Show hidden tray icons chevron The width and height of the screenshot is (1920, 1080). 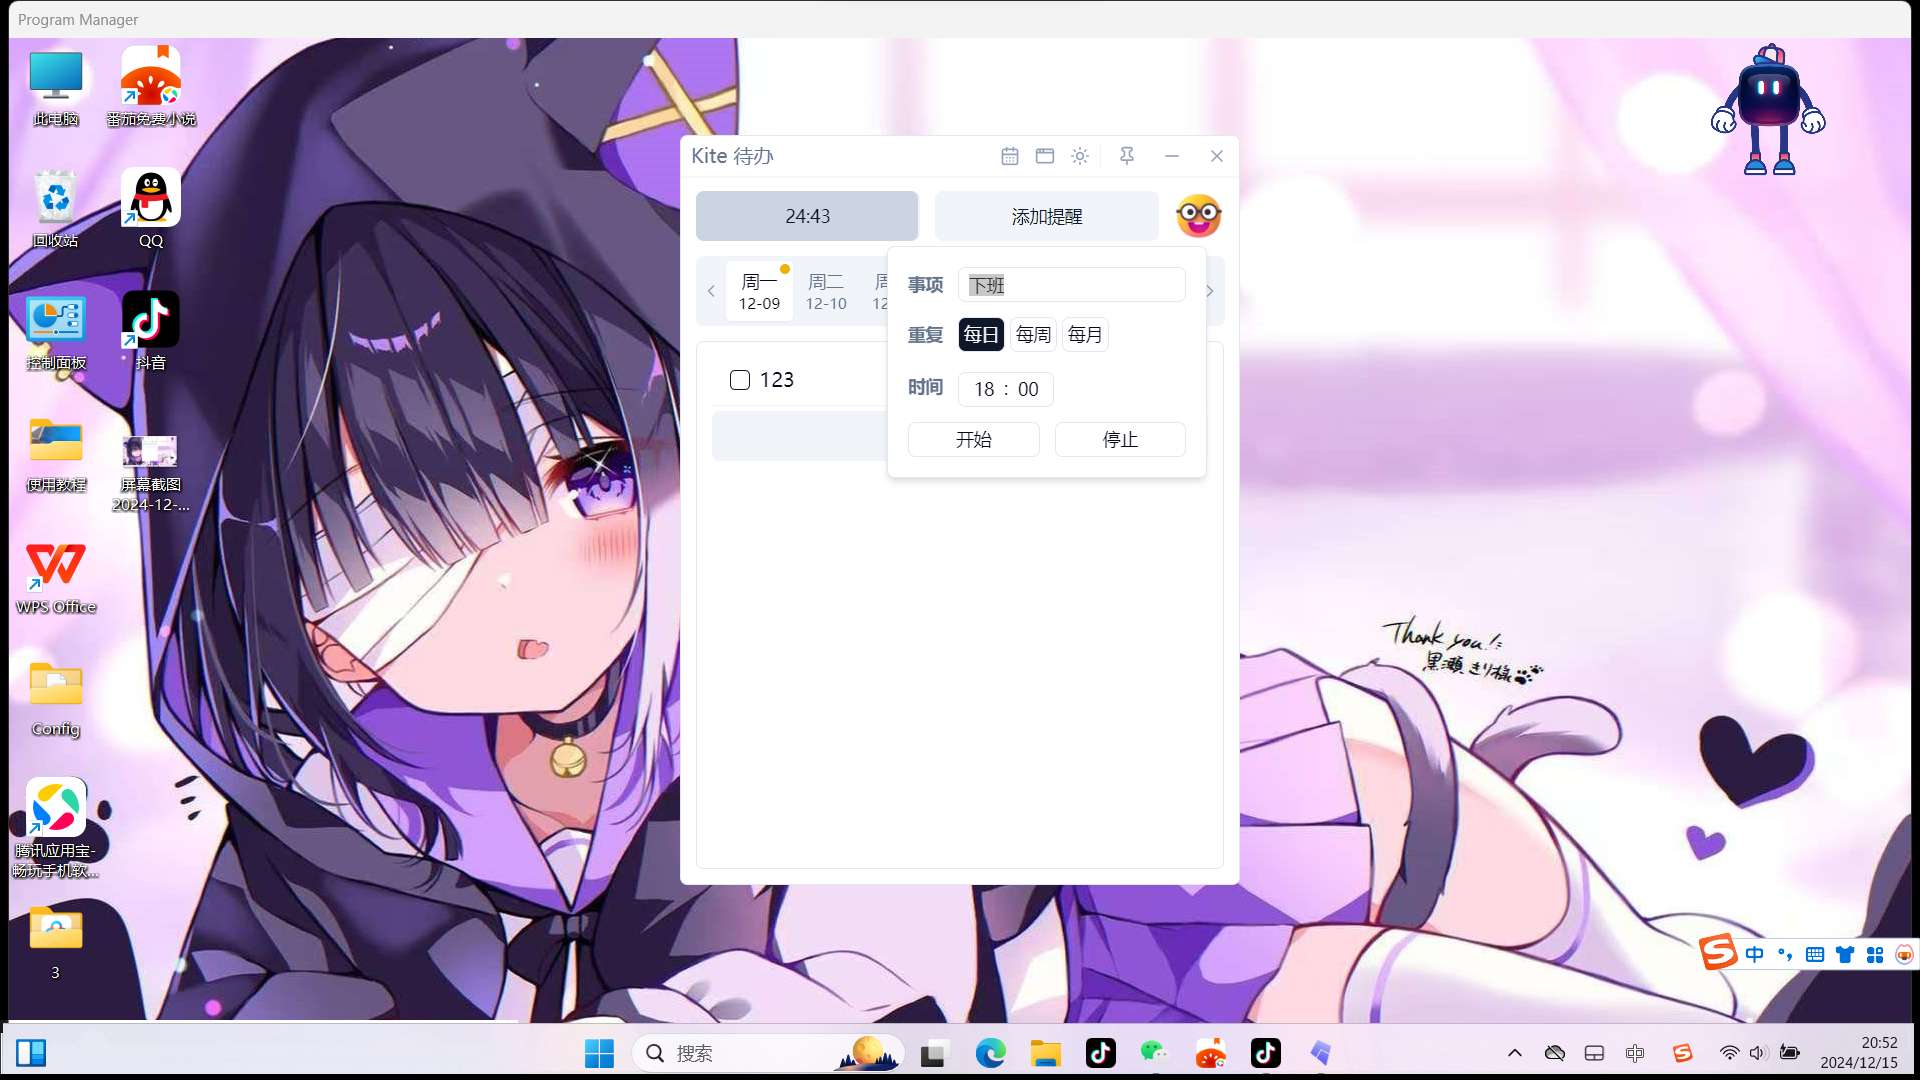1515,1053
